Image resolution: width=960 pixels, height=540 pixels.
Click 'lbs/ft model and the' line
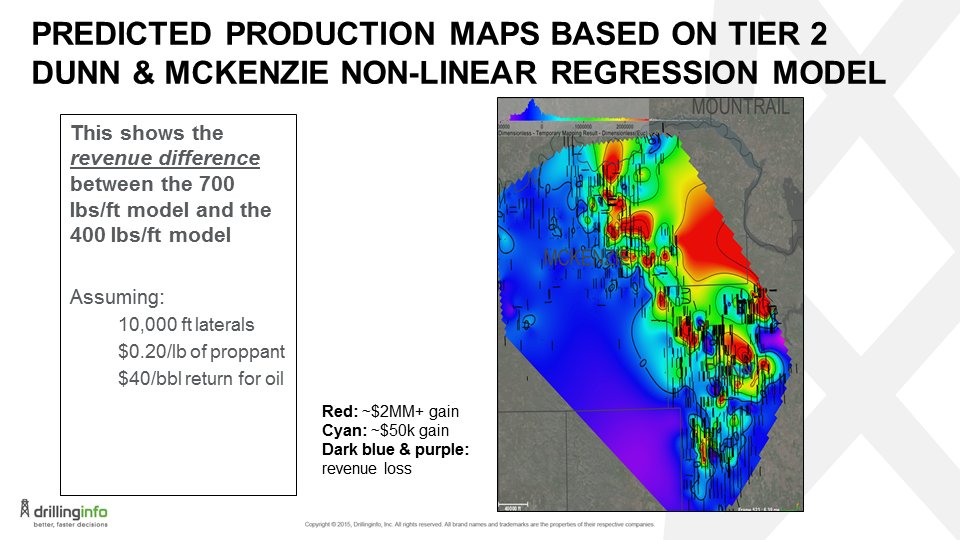pos(171,210)
